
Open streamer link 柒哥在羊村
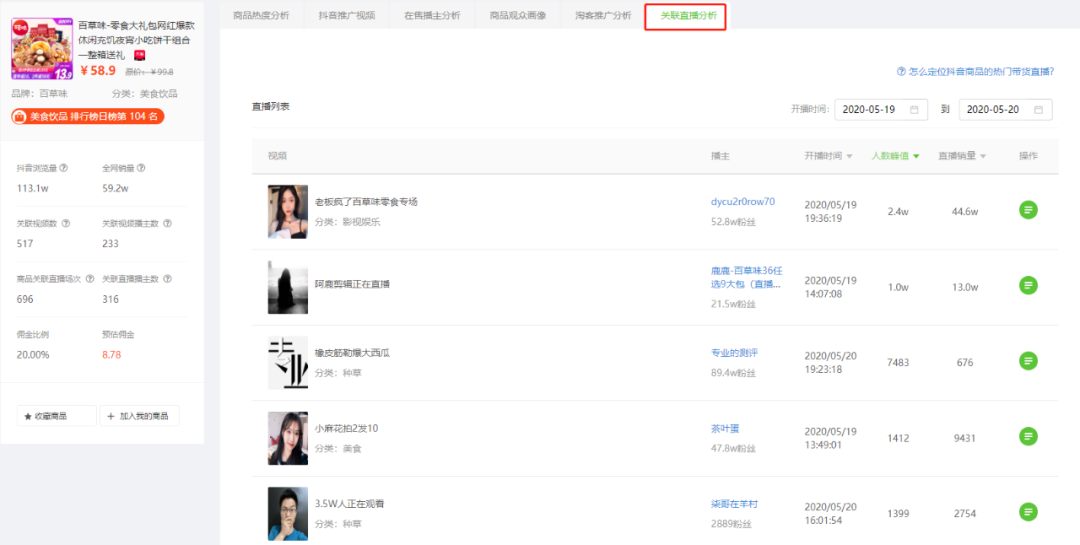click(734, 504)
